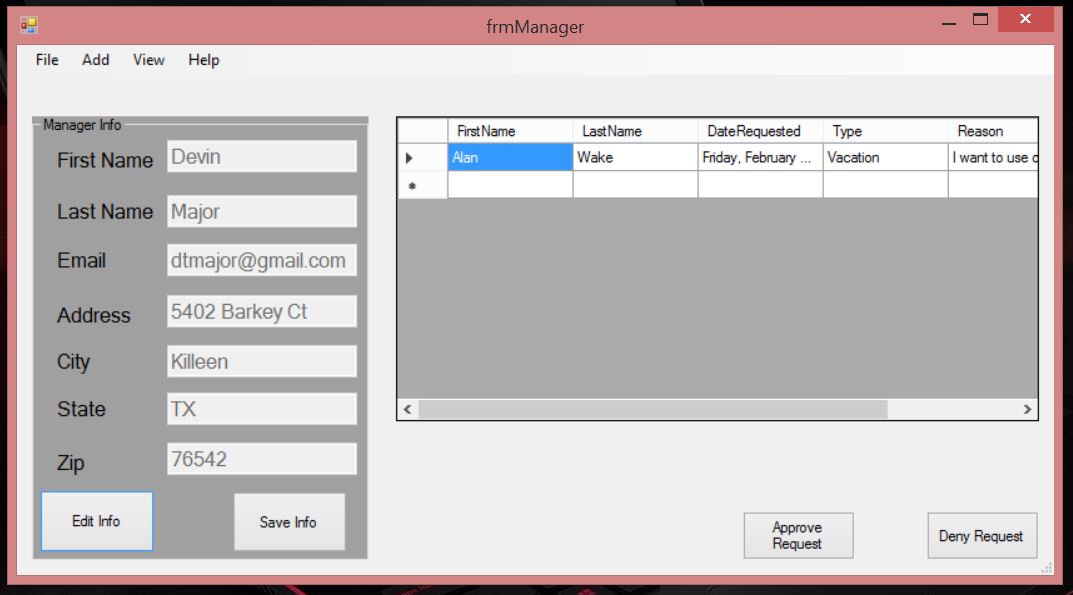Approve the selected request
Viewport: 1073px width, 595px height.
click(798, 536)
